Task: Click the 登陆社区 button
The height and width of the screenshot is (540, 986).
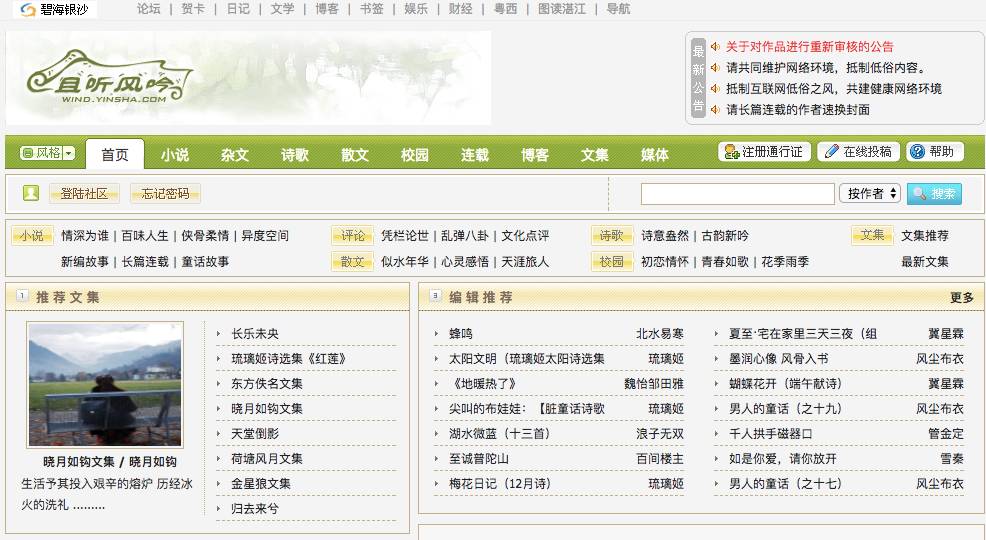Action: (84, 194)
